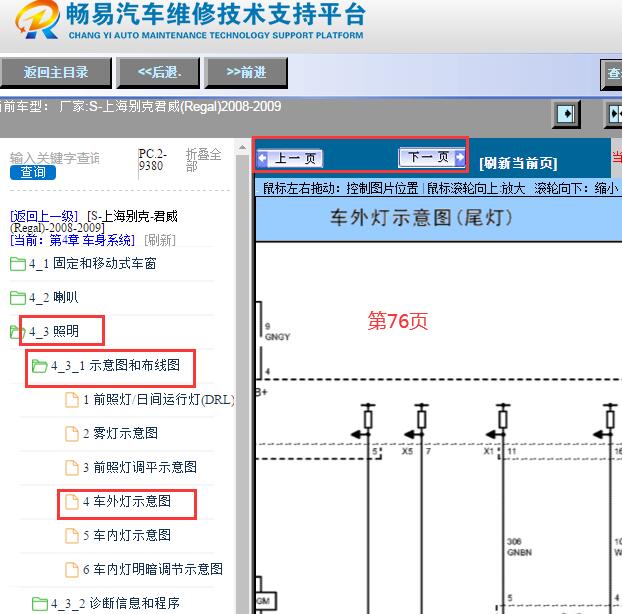Click sidebar scrollbar up arrow
The width and height of the screenshot is (622, 614).
click(242, 148)
